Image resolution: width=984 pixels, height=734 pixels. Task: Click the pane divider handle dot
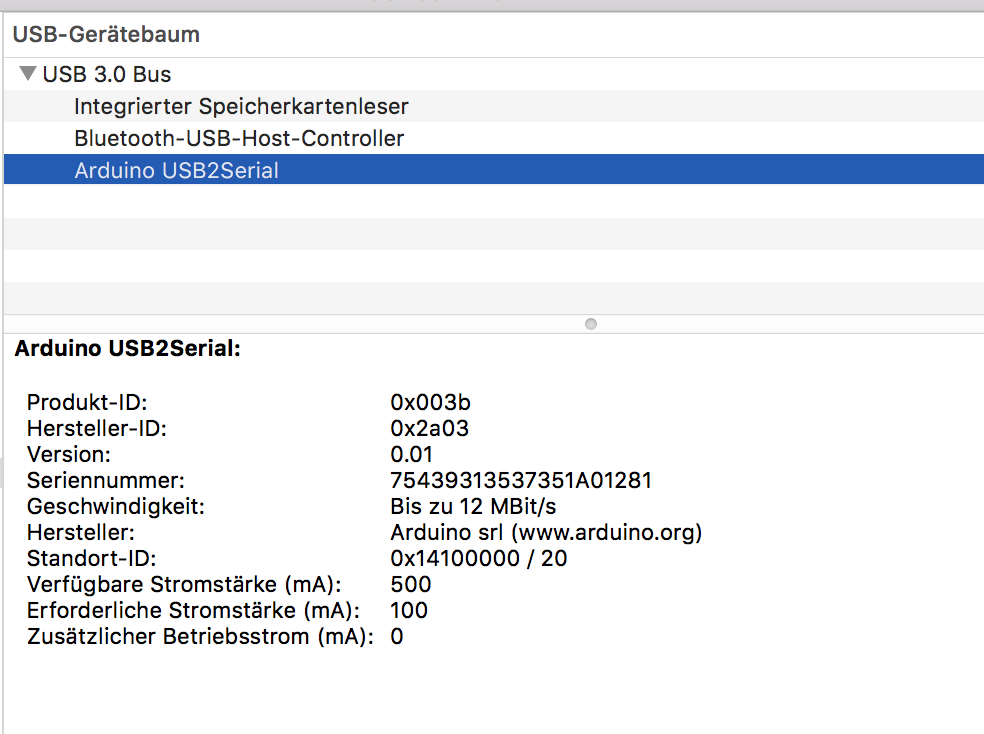(x=591, y=324)
